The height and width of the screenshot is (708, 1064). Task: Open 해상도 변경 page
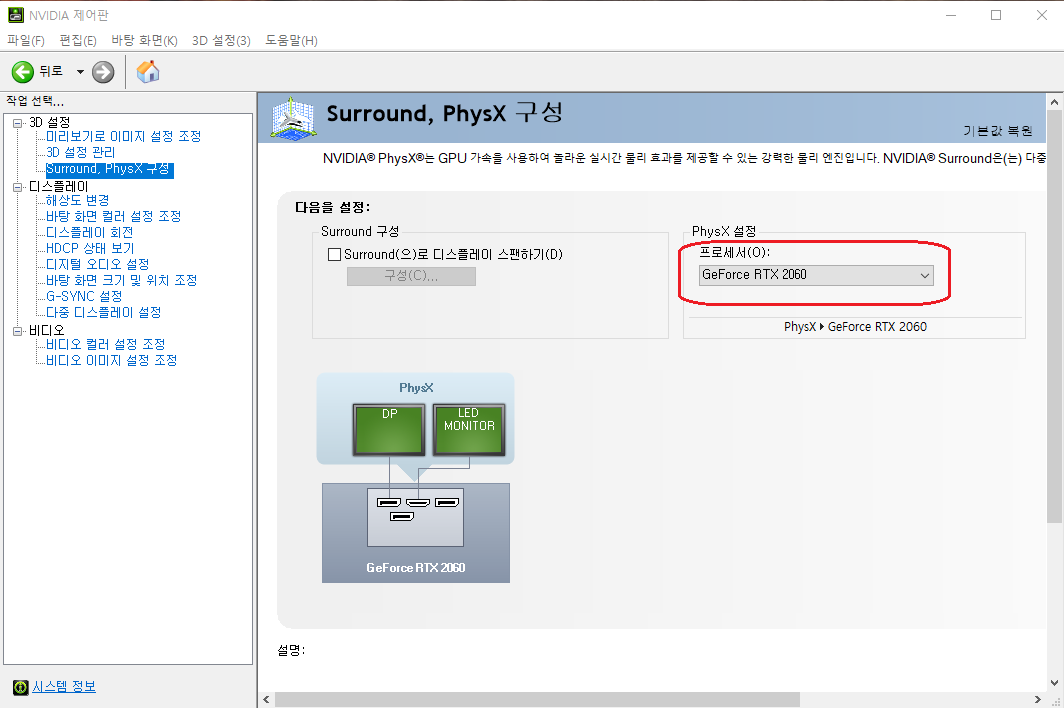pos(77,200)
